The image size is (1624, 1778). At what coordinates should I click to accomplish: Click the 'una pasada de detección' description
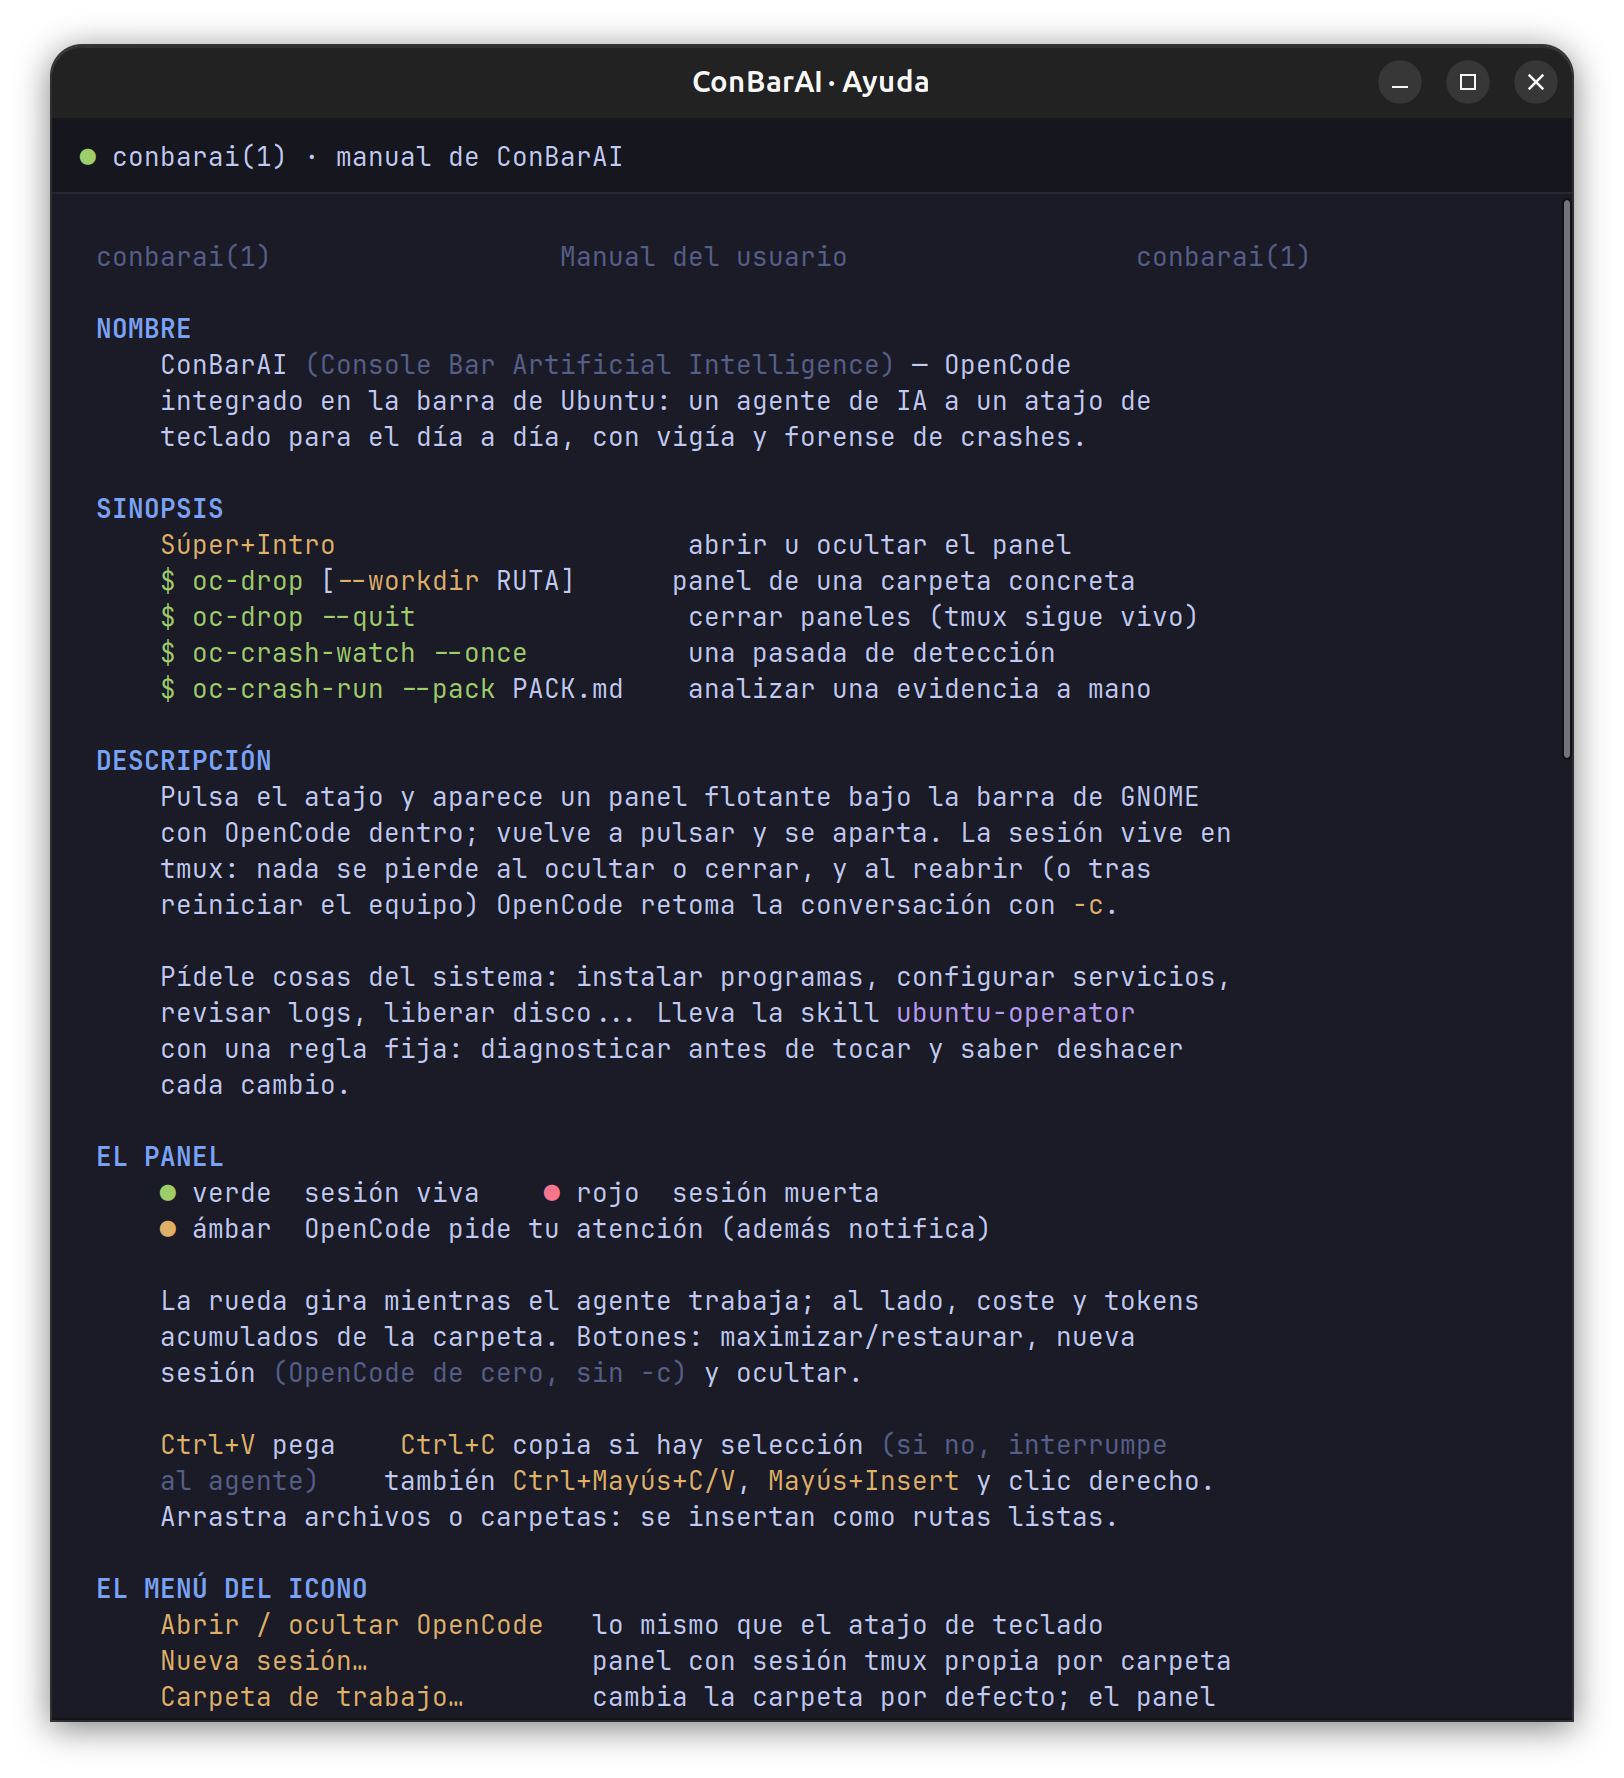[x=872, y=653]
